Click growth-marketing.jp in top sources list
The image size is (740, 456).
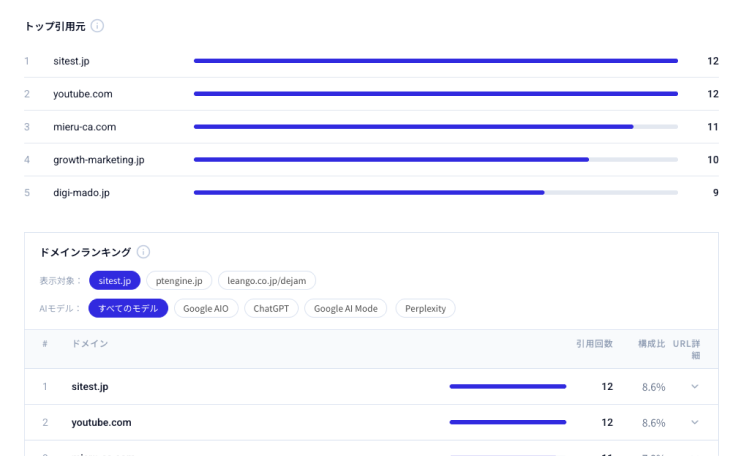[99, 160]
